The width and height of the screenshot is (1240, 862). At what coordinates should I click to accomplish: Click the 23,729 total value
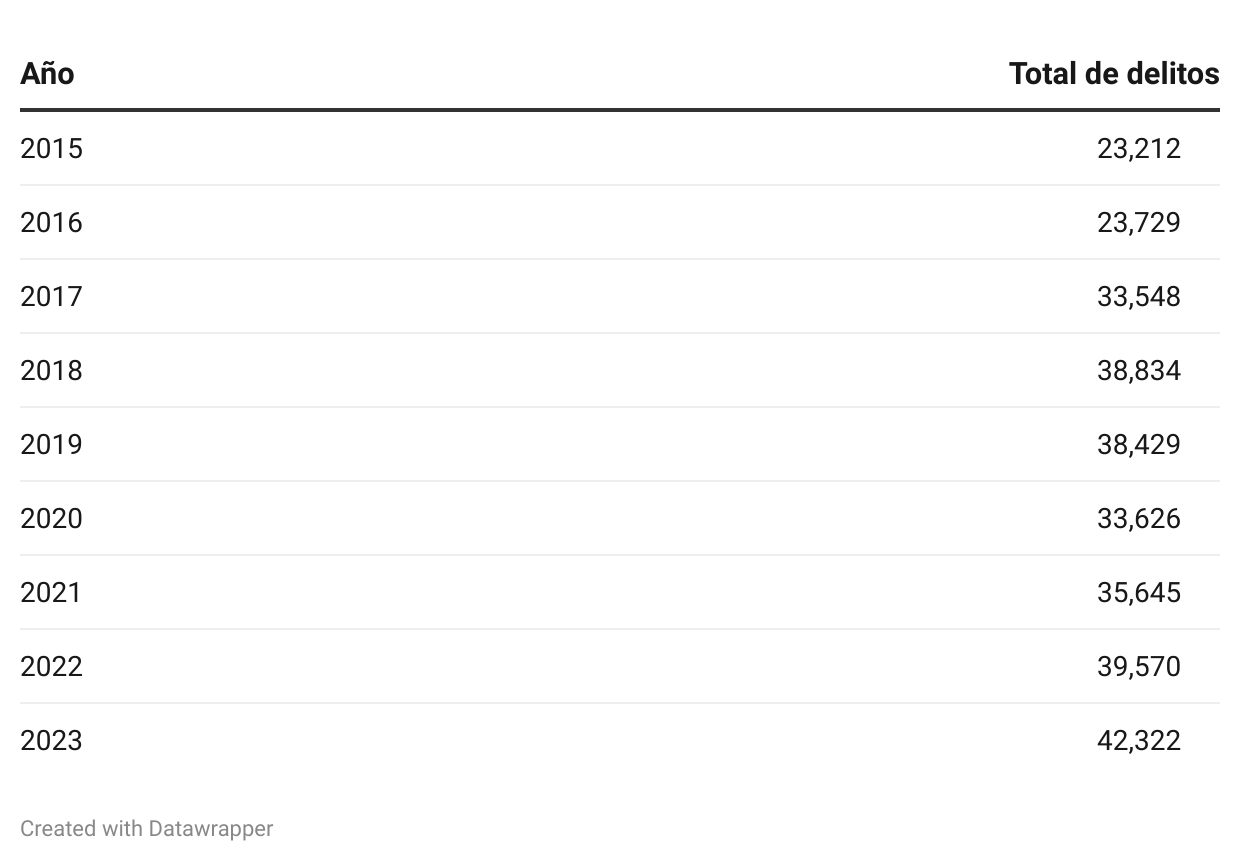(1138, 223)
